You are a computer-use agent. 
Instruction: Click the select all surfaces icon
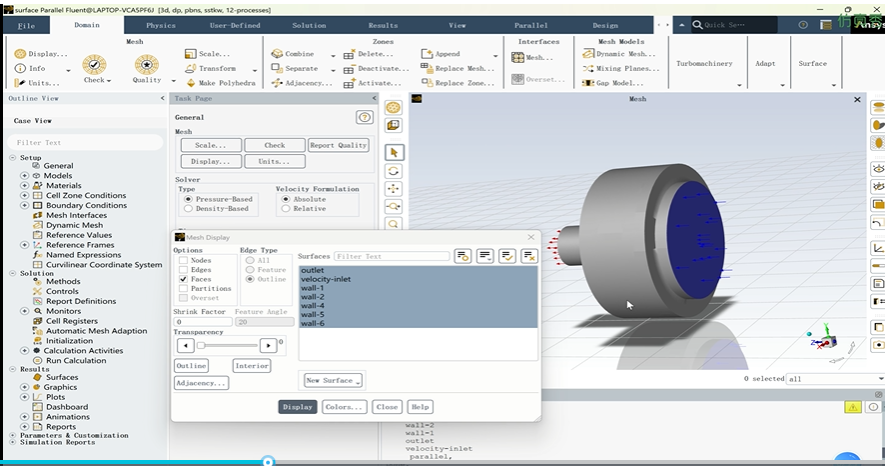507,256
